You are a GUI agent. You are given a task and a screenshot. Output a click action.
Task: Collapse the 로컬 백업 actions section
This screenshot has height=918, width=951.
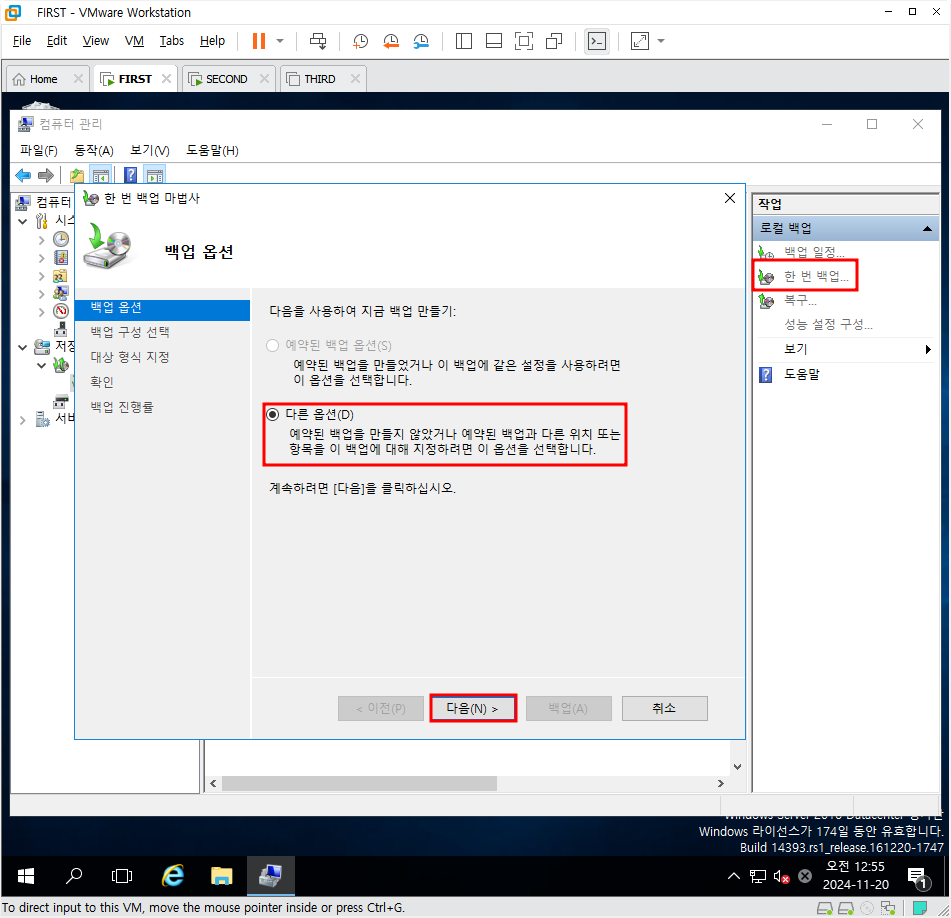(x=927, y=229)
